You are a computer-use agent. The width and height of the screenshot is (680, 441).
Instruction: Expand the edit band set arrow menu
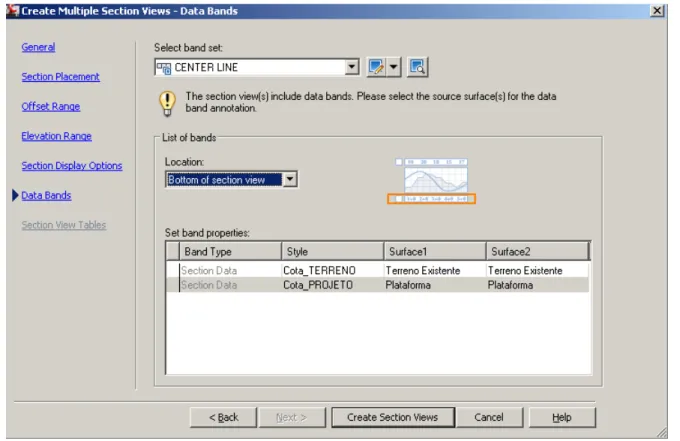(x=393, y=67)
